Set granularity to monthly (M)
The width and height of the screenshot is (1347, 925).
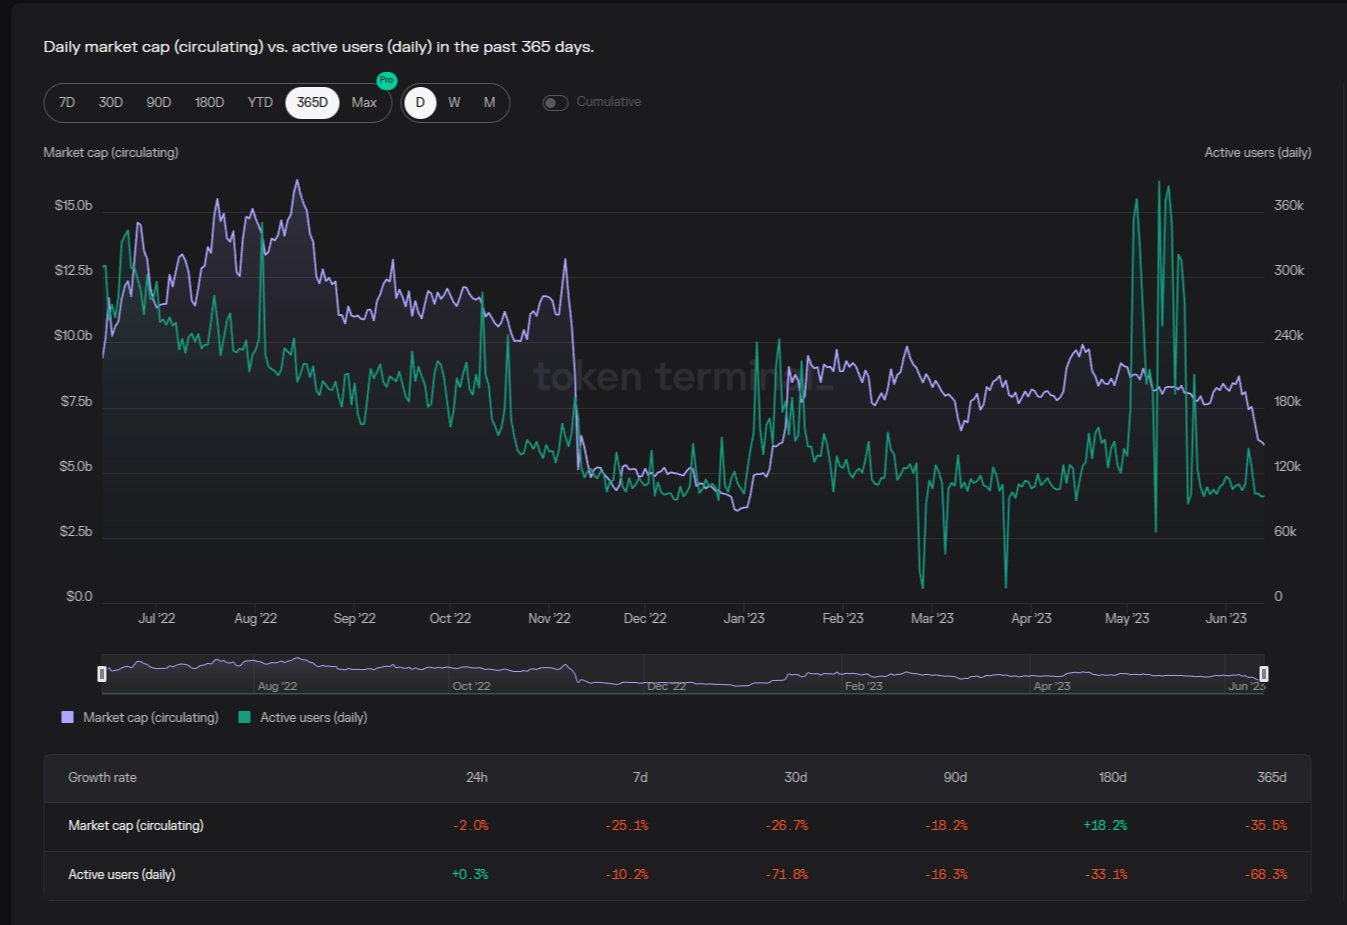point(489,103)
